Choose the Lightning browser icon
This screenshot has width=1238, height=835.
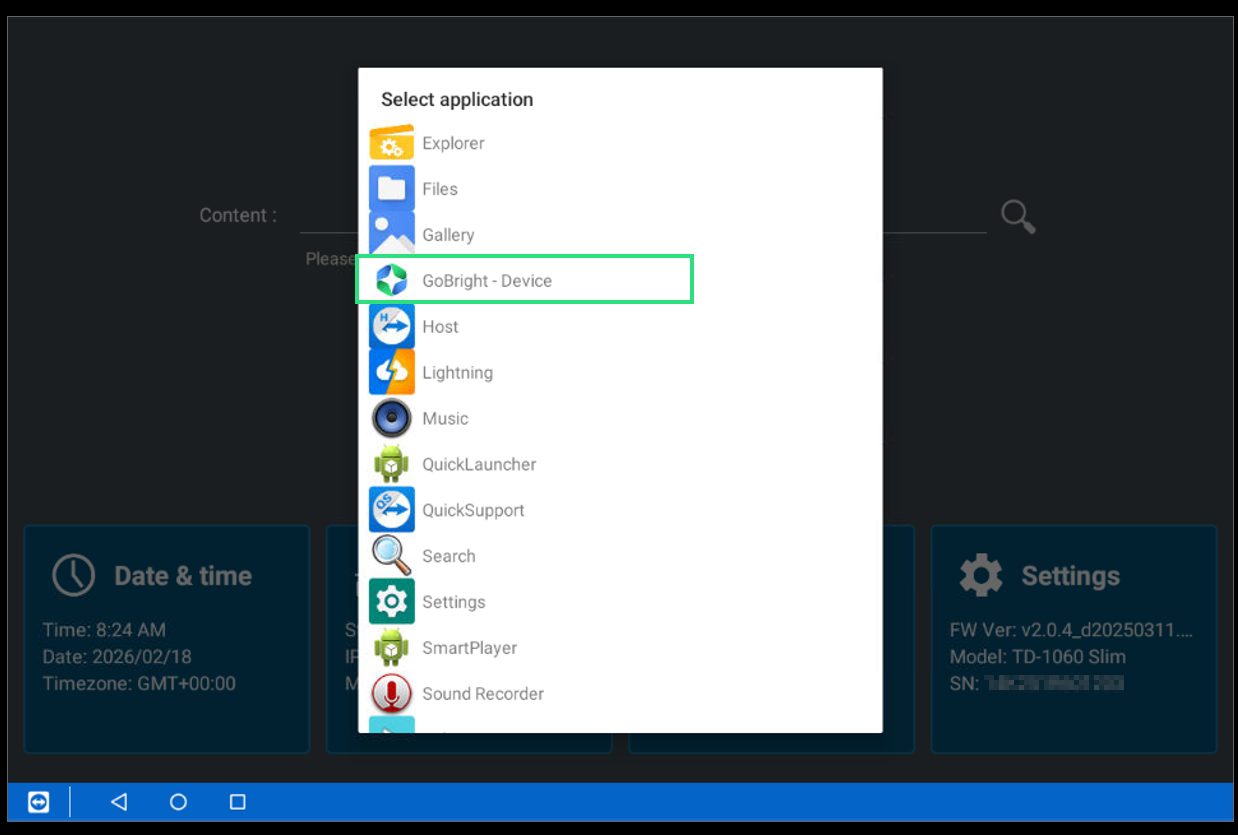(x=391, y=373)
